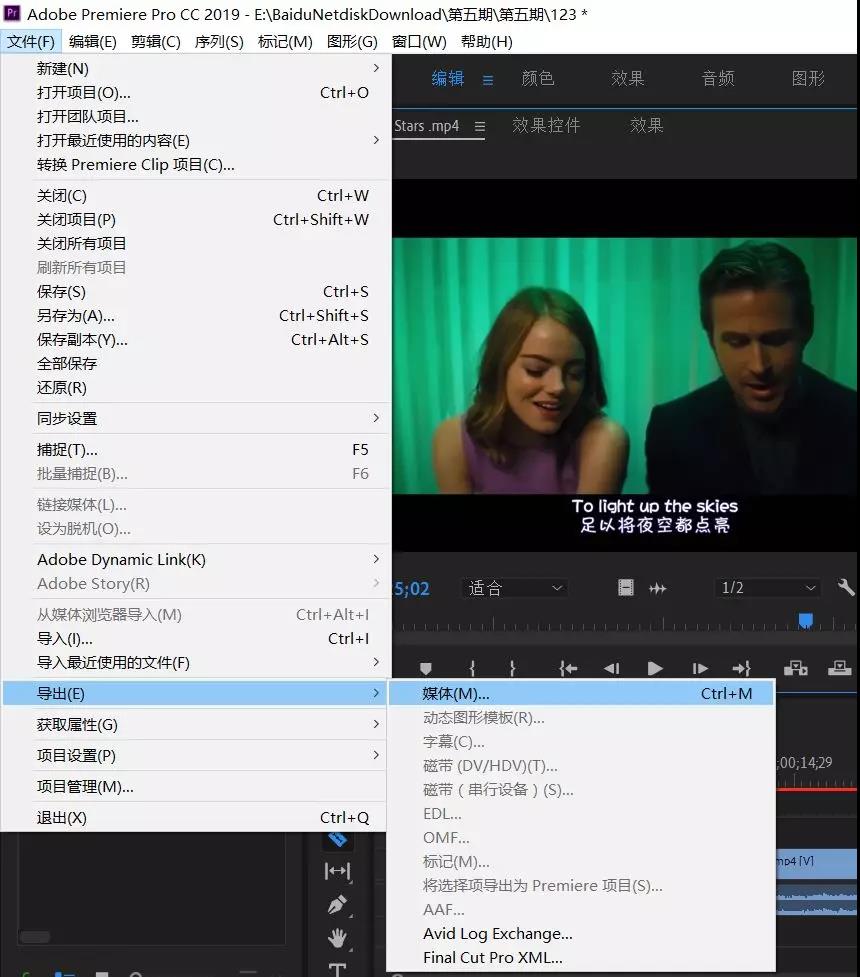Open monitor settings wrench icon
Viewport: 860px width, 977px height.
(x=846, y=587)
